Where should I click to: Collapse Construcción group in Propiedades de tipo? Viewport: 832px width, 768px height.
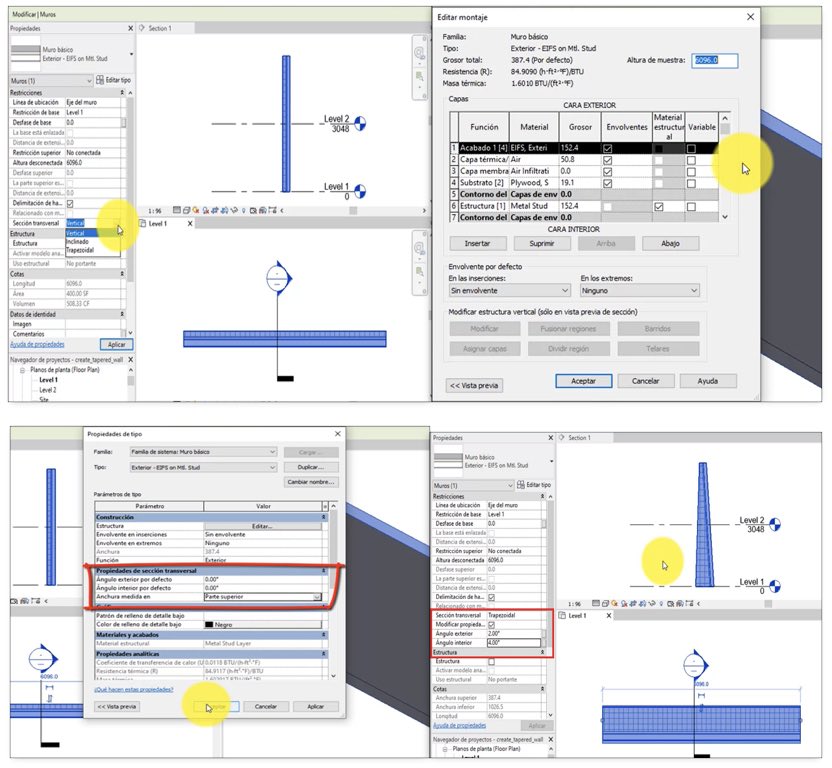coord(324,517)
